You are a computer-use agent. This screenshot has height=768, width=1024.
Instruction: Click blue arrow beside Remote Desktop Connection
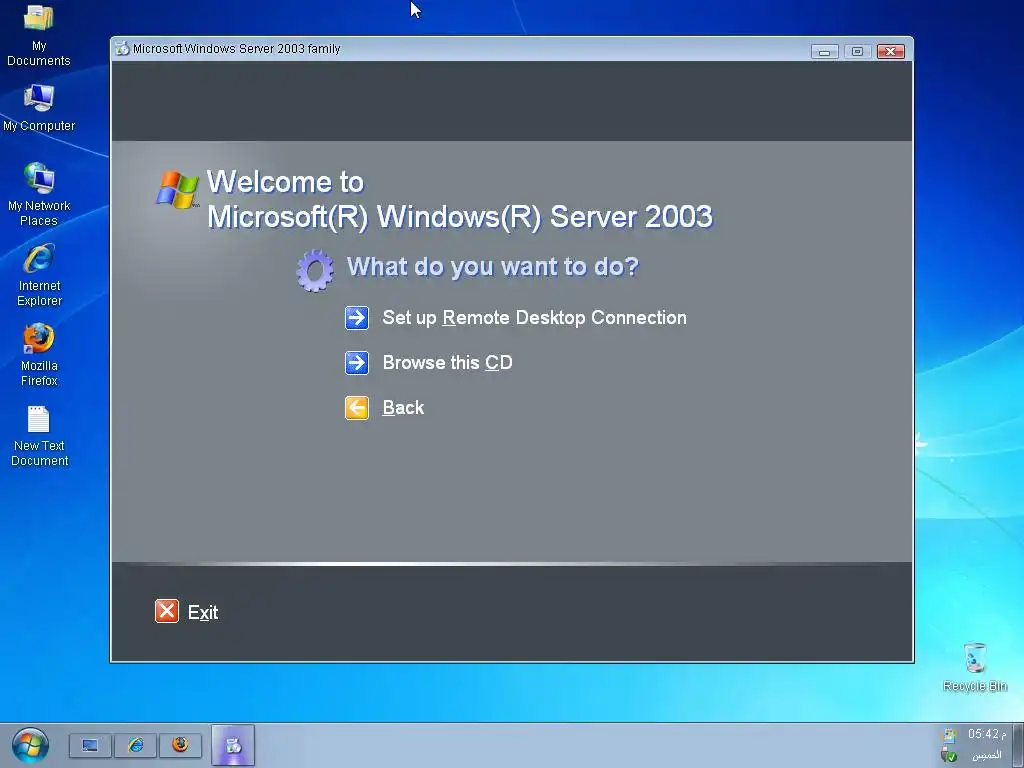tap(357, 318)
